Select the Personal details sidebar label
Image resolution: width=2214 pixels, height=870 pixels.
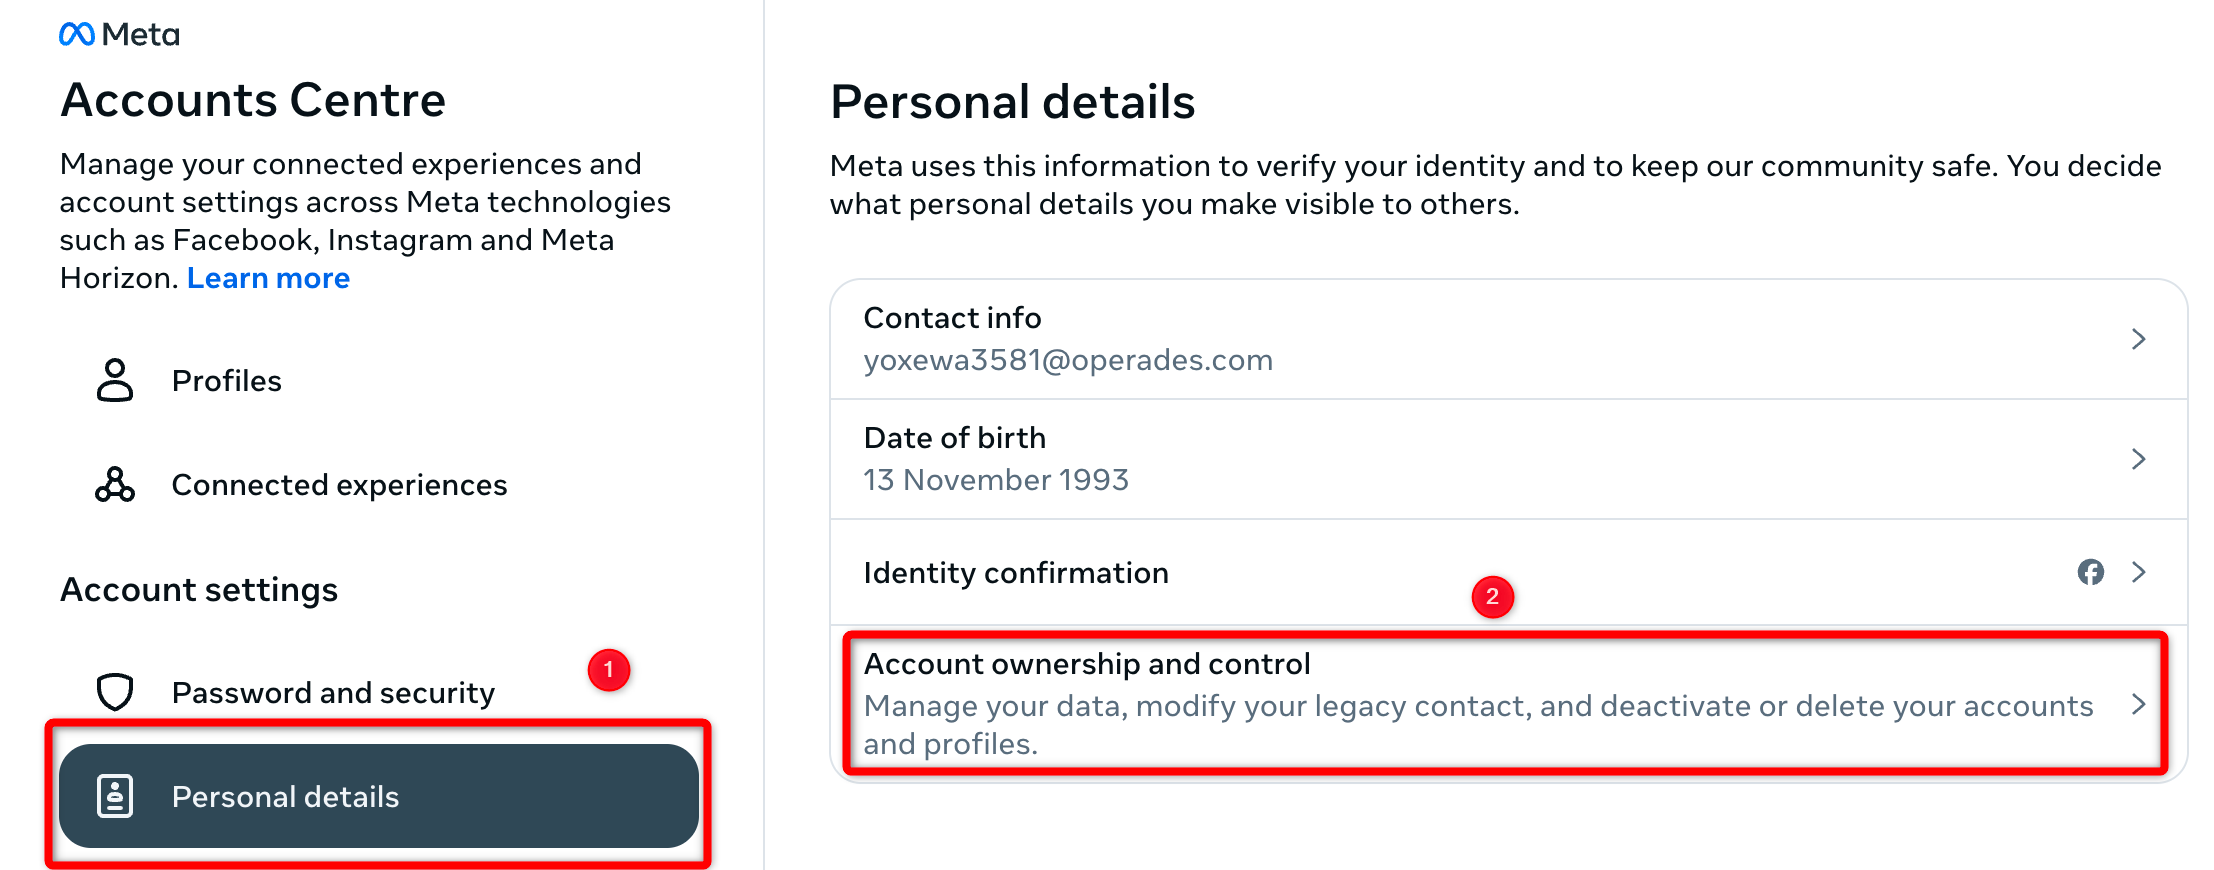pos(285,797)
